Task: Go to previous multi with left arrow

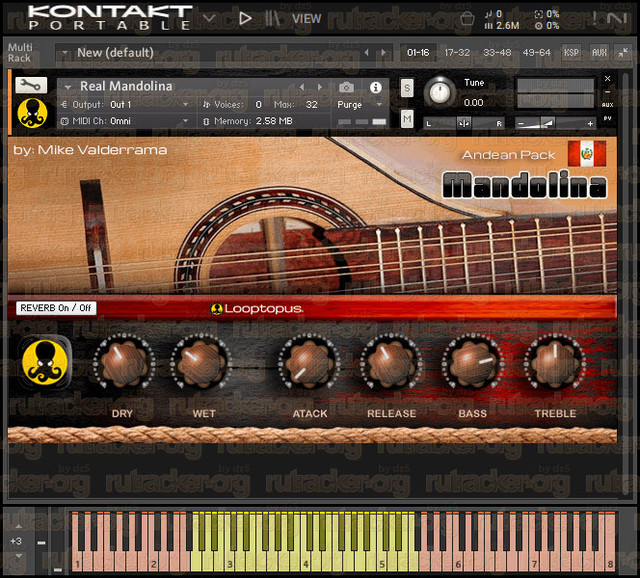Action: 366,53
